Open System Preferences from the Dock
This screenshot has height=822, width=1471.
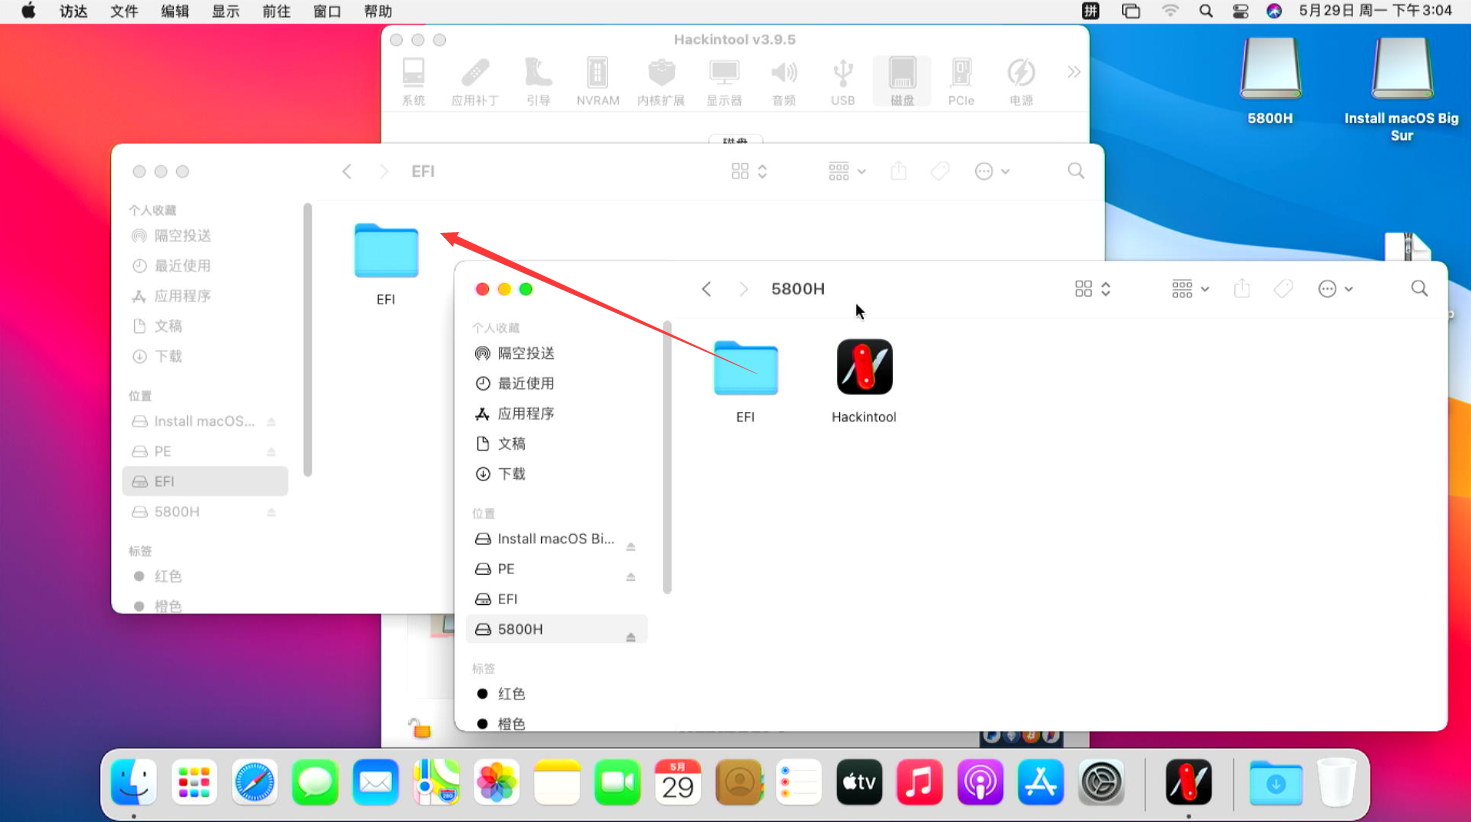coord(1101,782)
